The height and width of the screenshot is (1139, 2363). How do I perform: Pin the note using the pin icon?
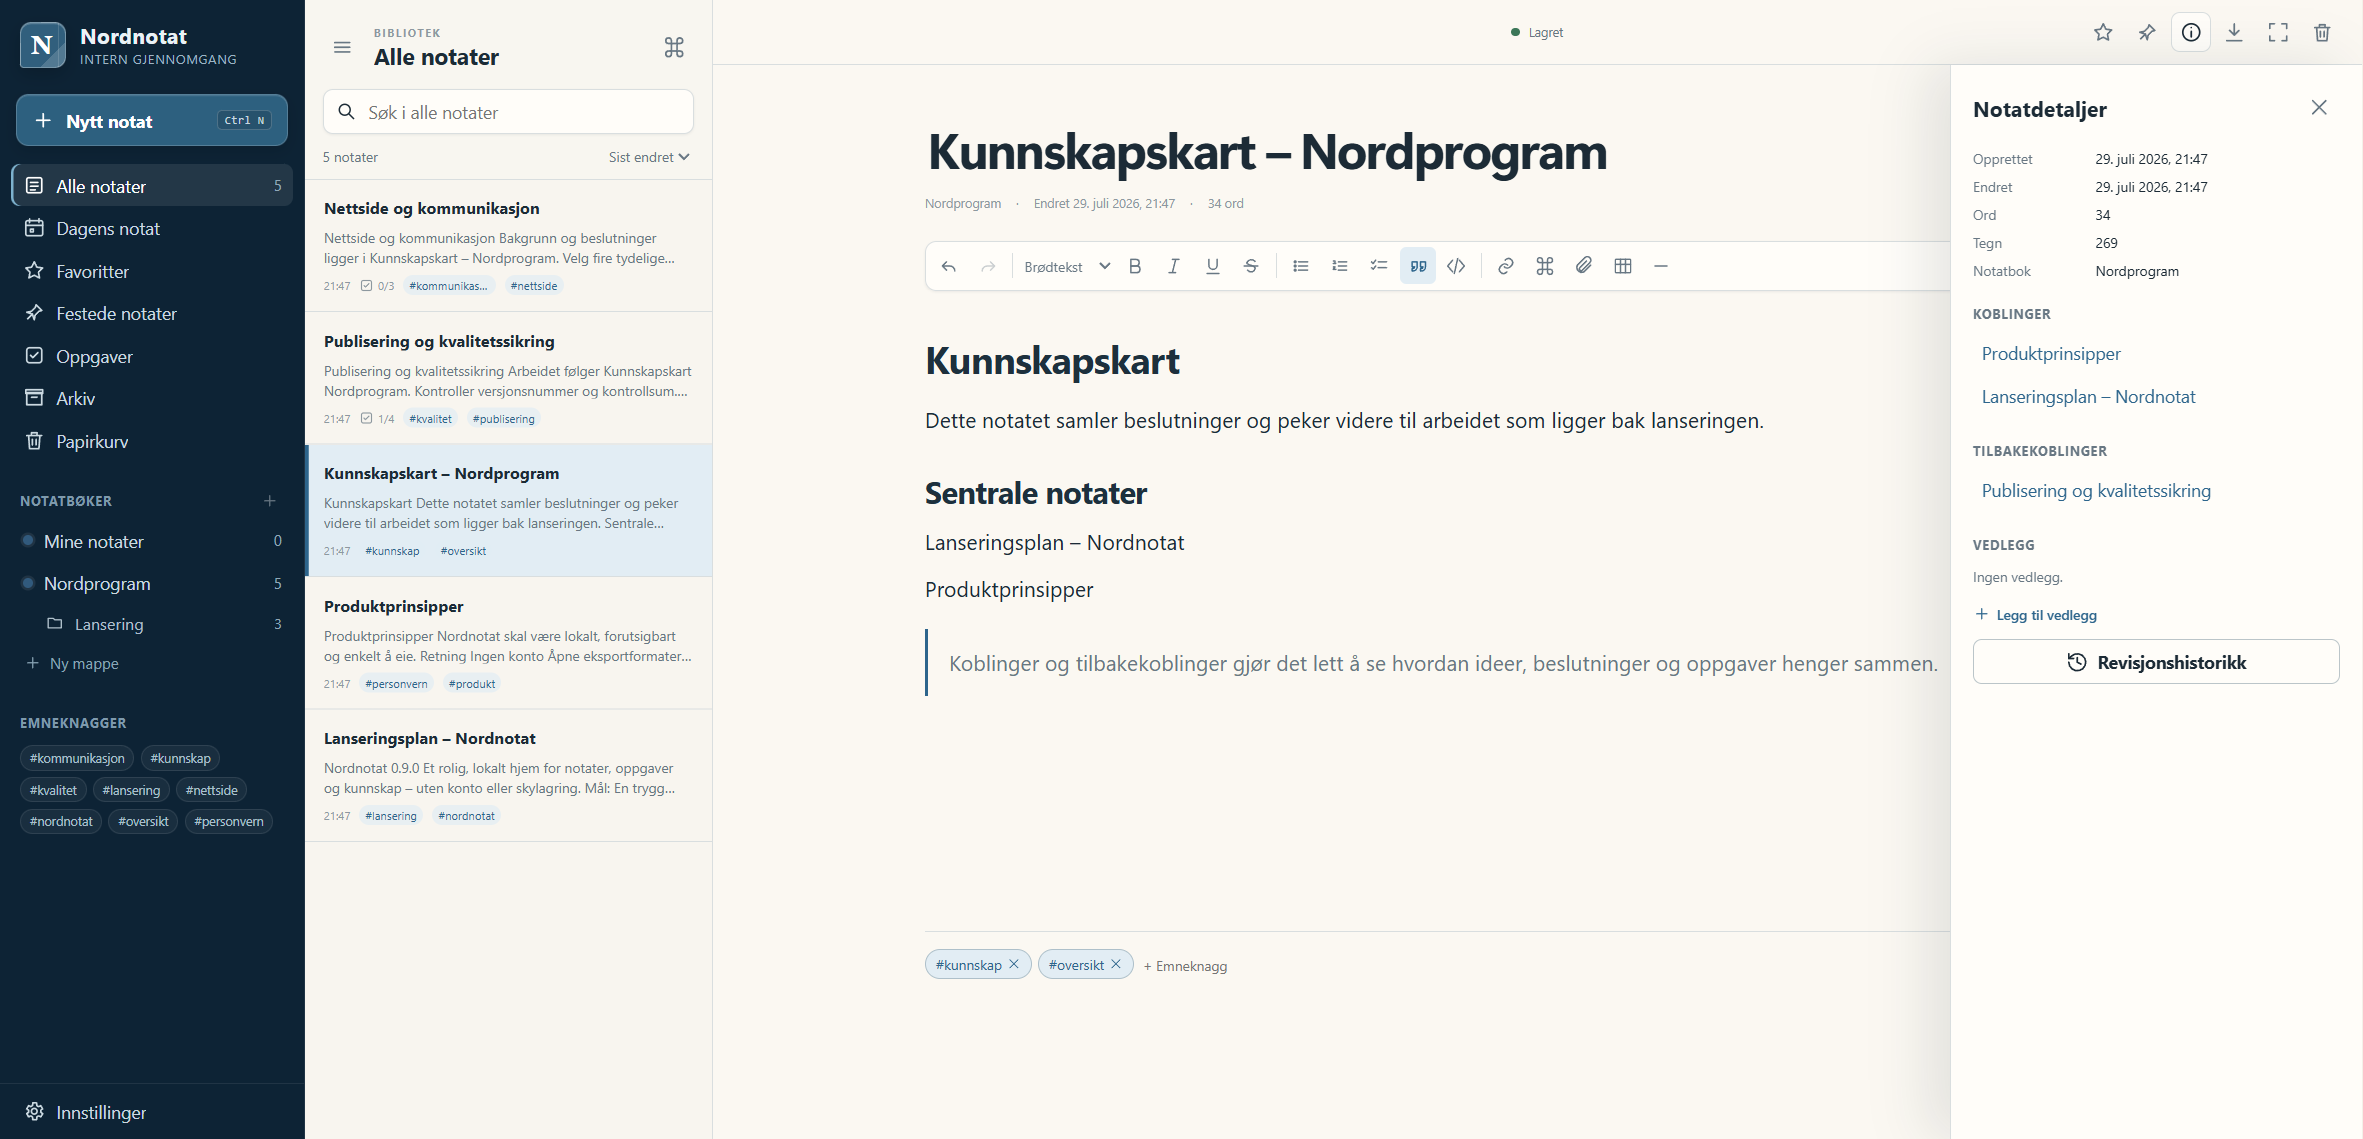pos(2147,33)
